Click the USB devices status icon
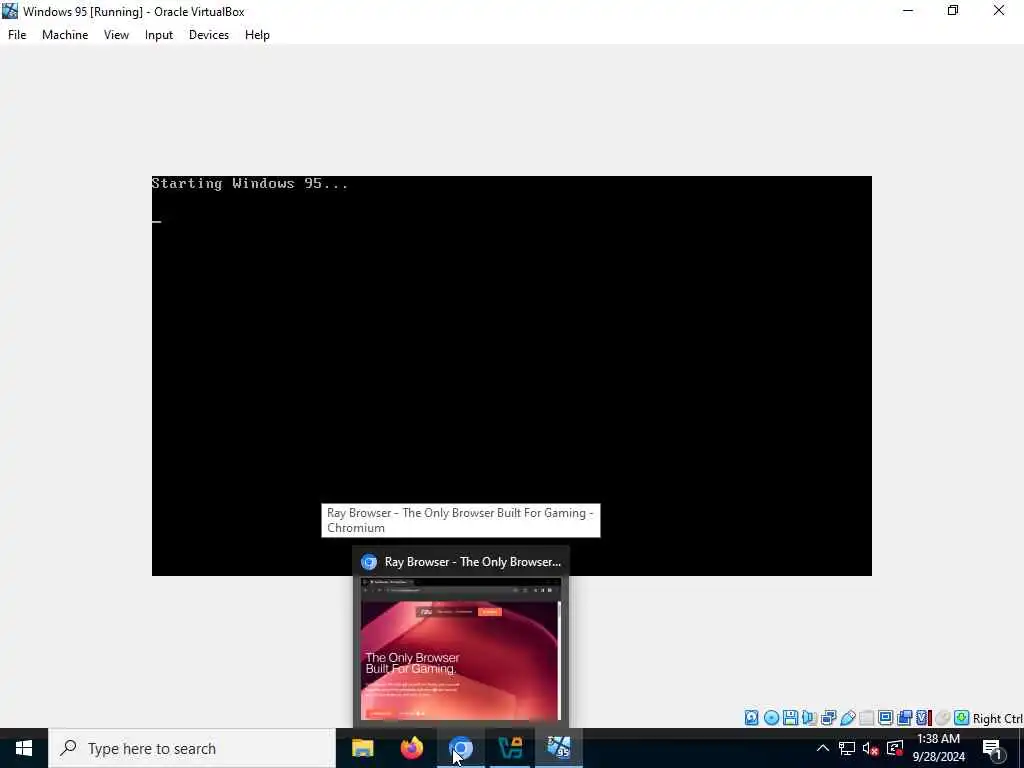 (848, 718)
